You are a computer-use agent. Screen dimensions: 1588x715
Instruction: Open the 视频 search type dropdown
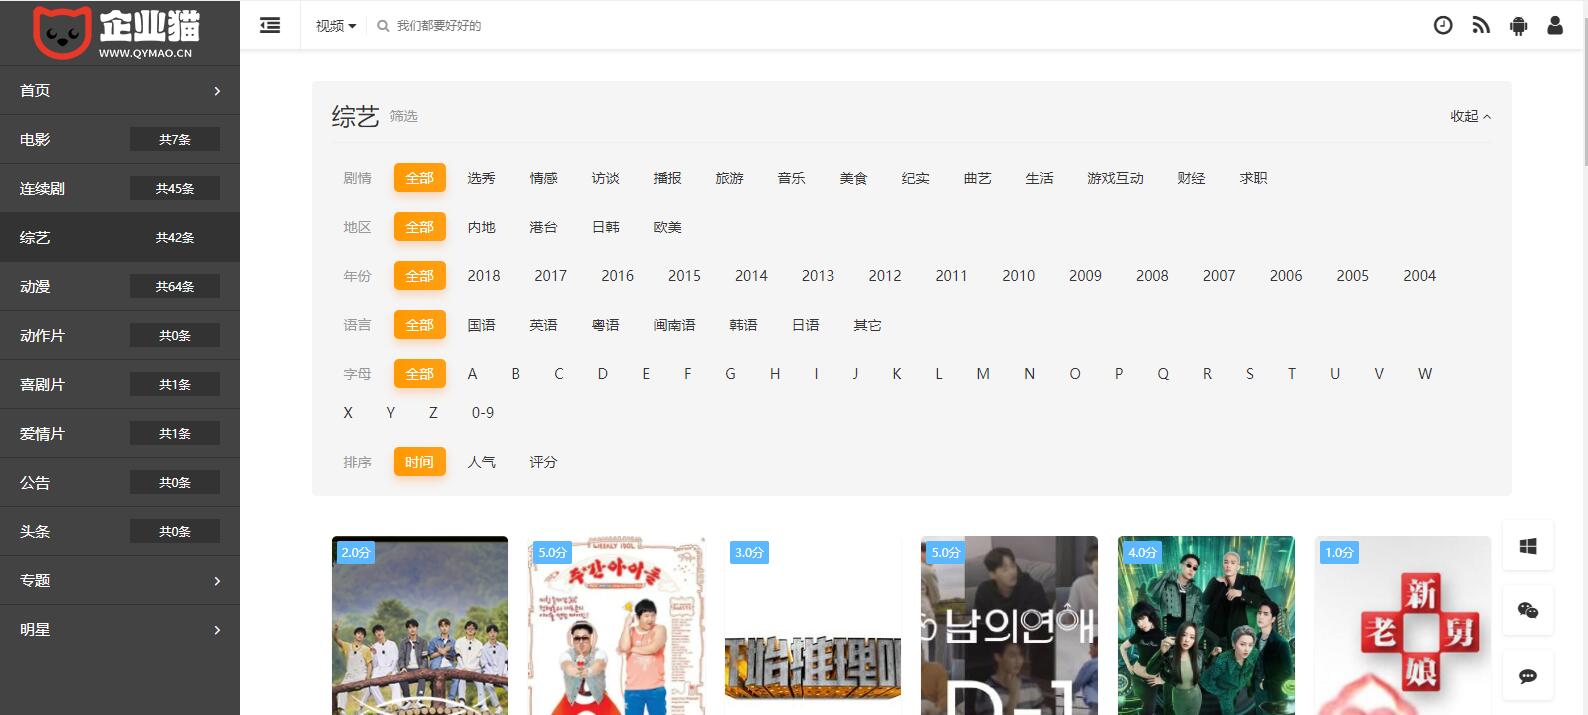tap(335, 26)
